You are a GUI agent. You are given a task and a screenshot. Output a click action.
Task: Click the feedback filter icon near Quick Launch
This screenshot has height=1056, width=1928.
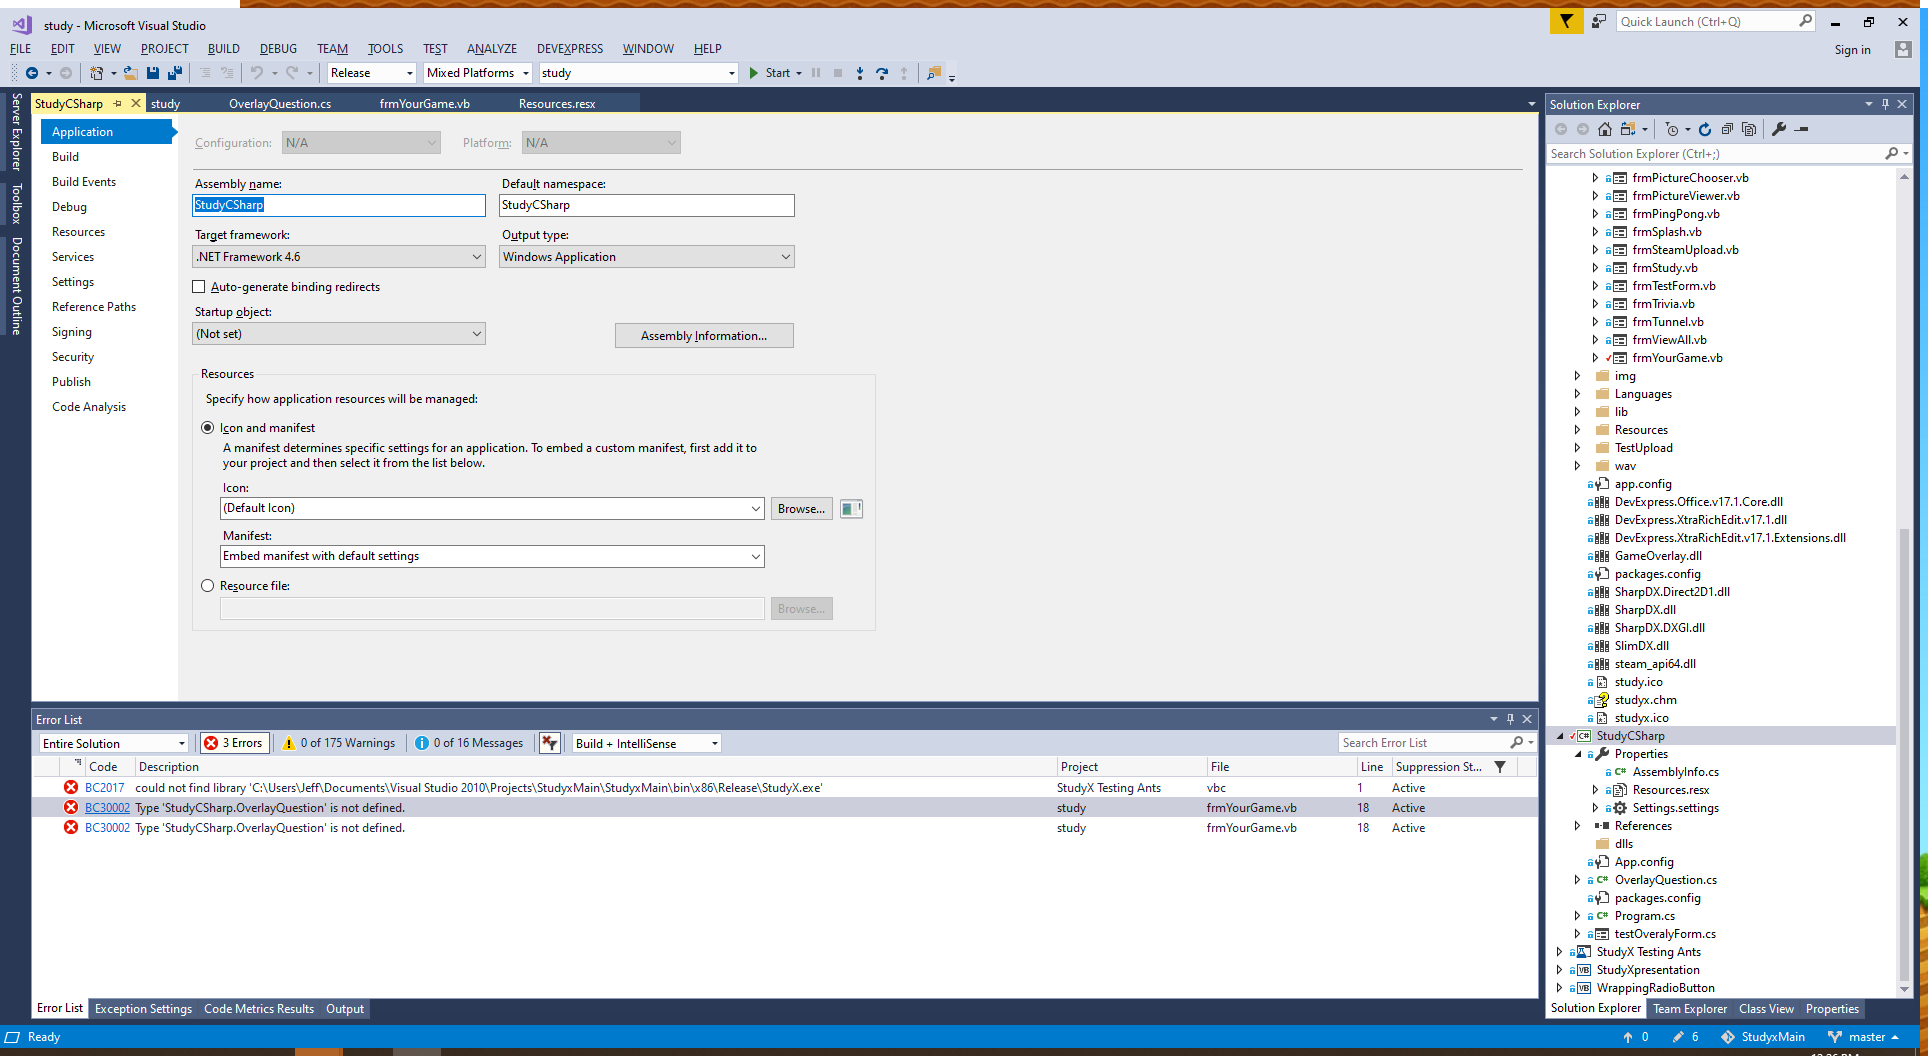(x=1566, y=21)
